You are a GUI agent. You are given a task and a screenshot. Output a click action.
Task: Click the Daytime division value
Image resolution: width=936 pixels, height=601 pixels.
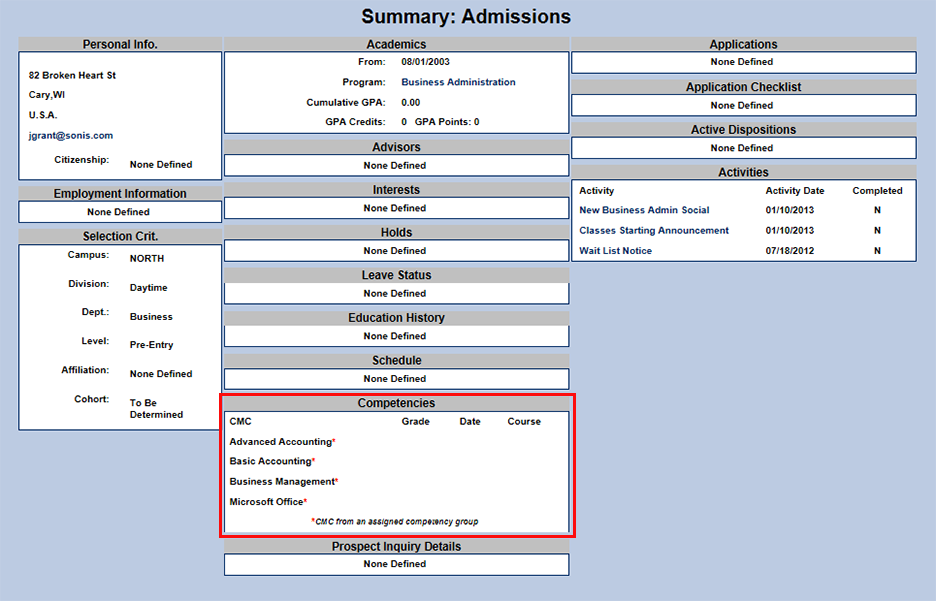point(149,288)
